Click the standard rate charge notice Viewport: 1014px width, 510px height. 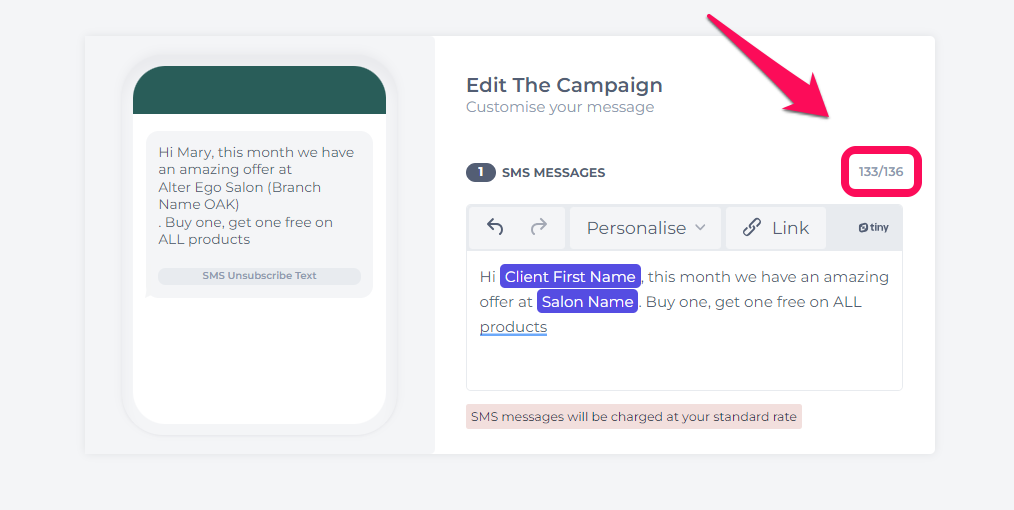[634, 417]
